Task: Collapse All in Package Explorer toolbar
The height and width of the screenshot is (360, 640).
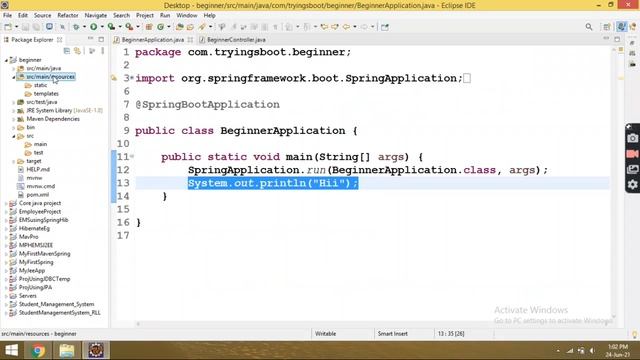Action: click(x=67, y=51)
